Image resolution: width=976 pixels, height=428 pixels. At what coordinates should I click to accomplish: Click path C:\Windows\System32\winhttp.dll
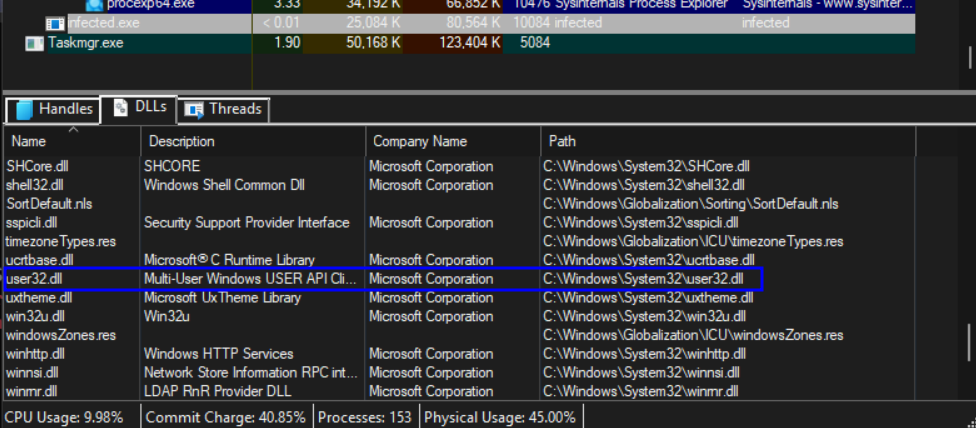644,354
